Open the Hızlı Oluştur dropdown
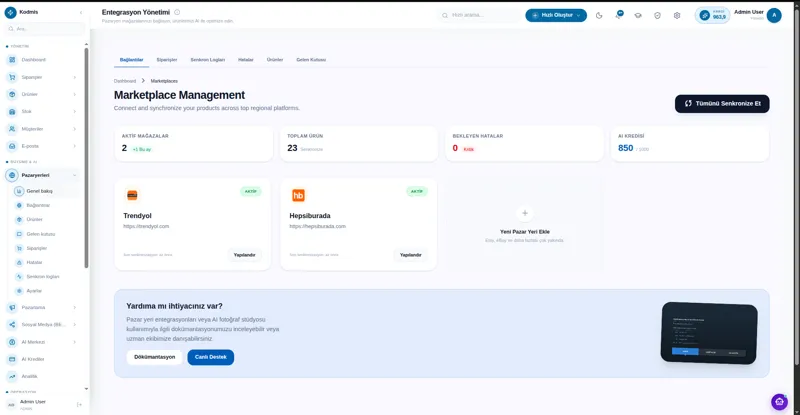 click(556, 15)
